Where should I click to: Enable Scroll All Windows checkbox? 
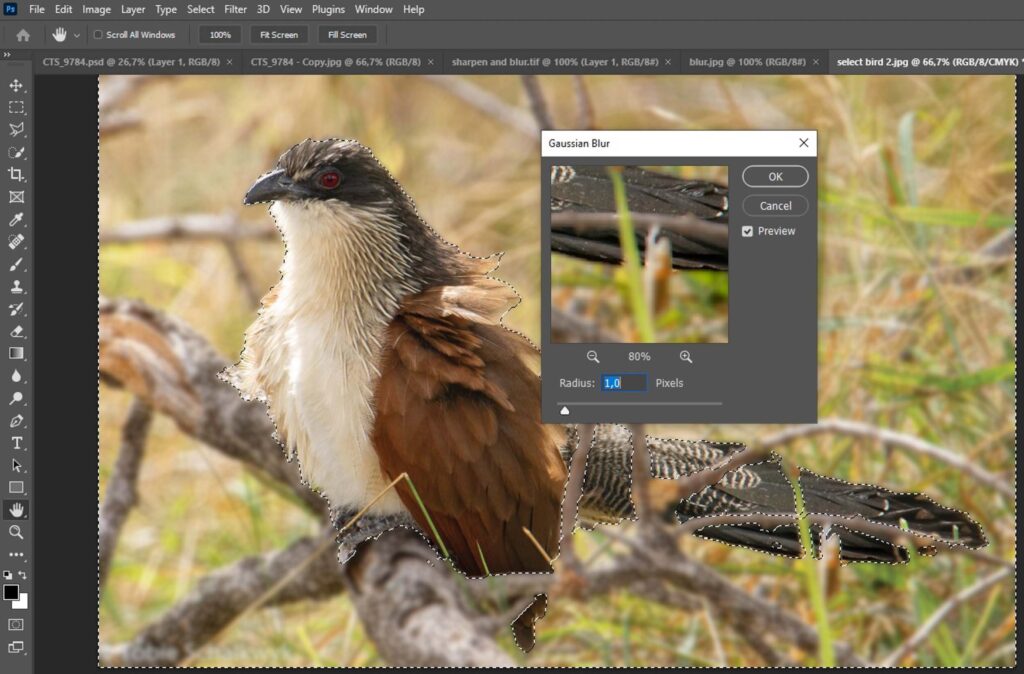click(x=98, y=35)
